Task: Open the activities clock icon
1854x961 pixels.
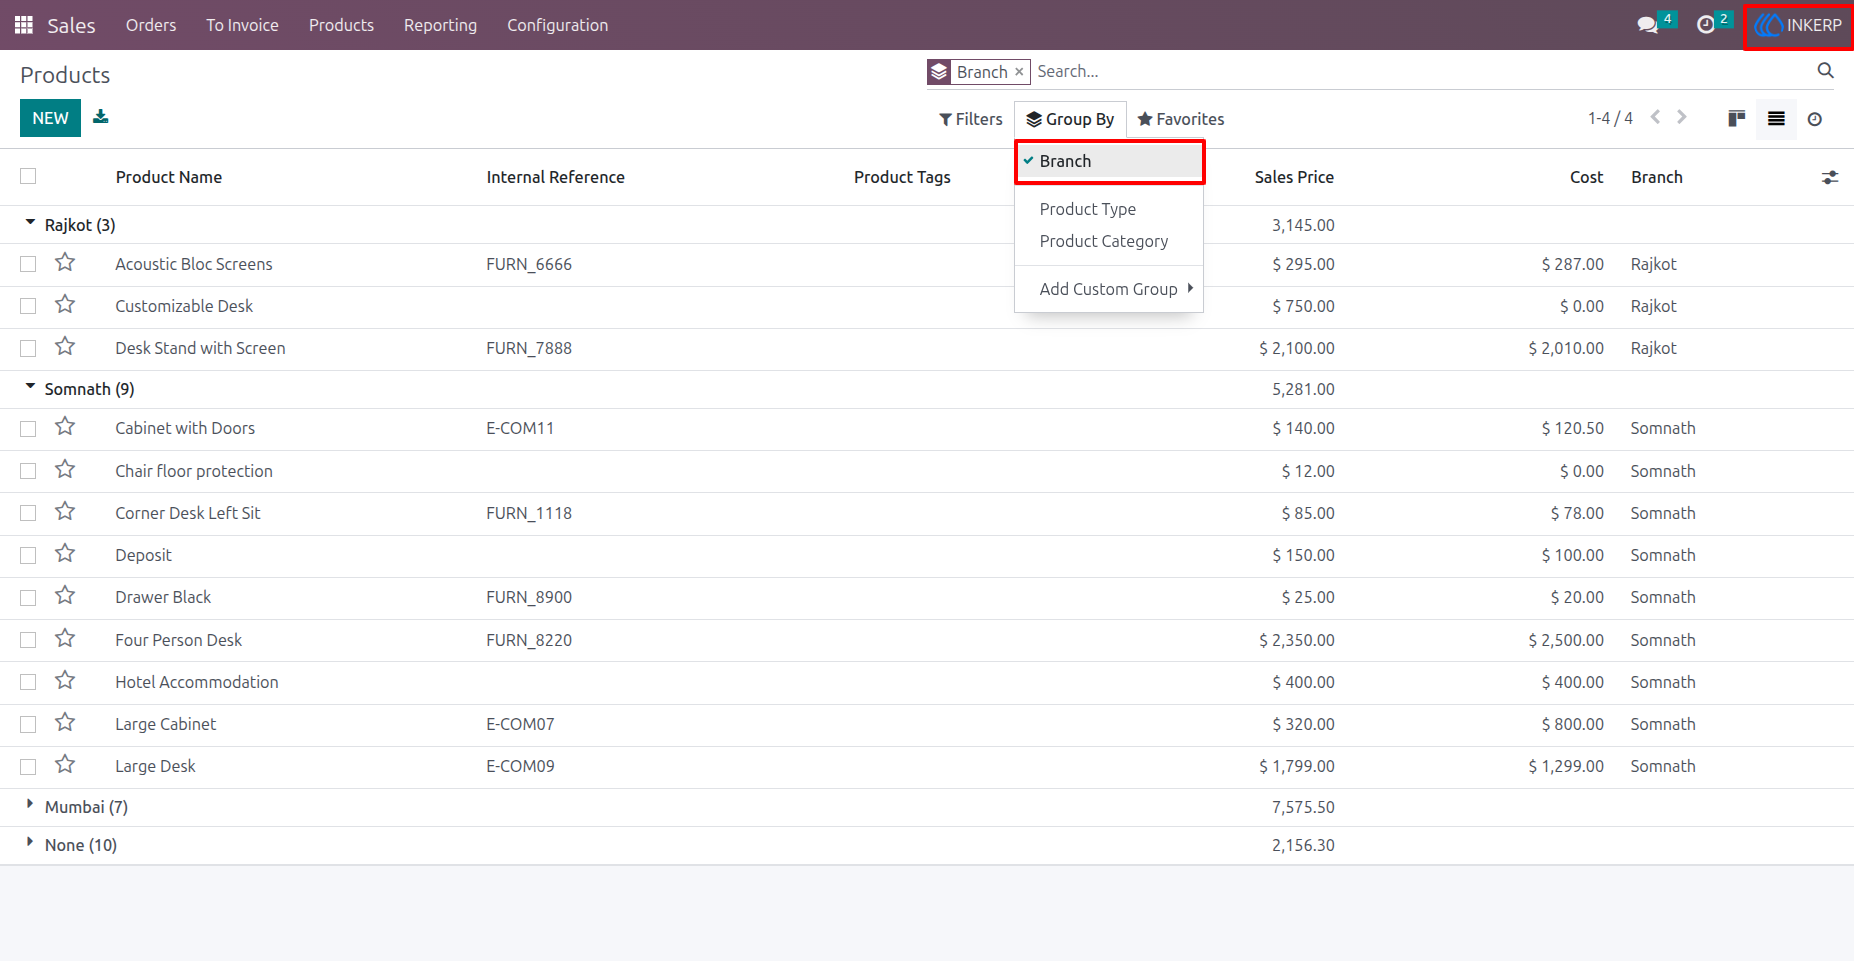Action: pos(1706,25)
